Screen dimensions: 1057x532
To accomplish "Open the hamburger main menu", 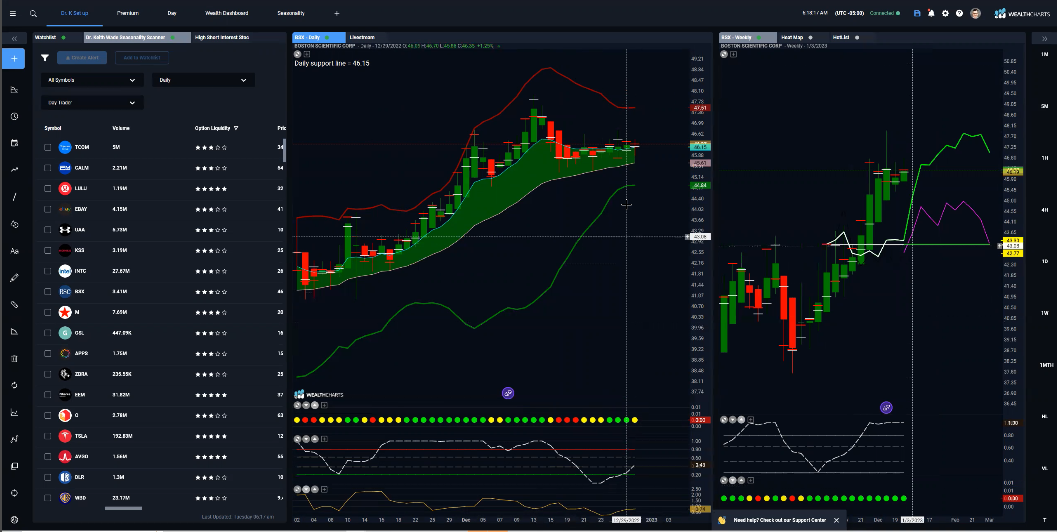I will (13, 13).
